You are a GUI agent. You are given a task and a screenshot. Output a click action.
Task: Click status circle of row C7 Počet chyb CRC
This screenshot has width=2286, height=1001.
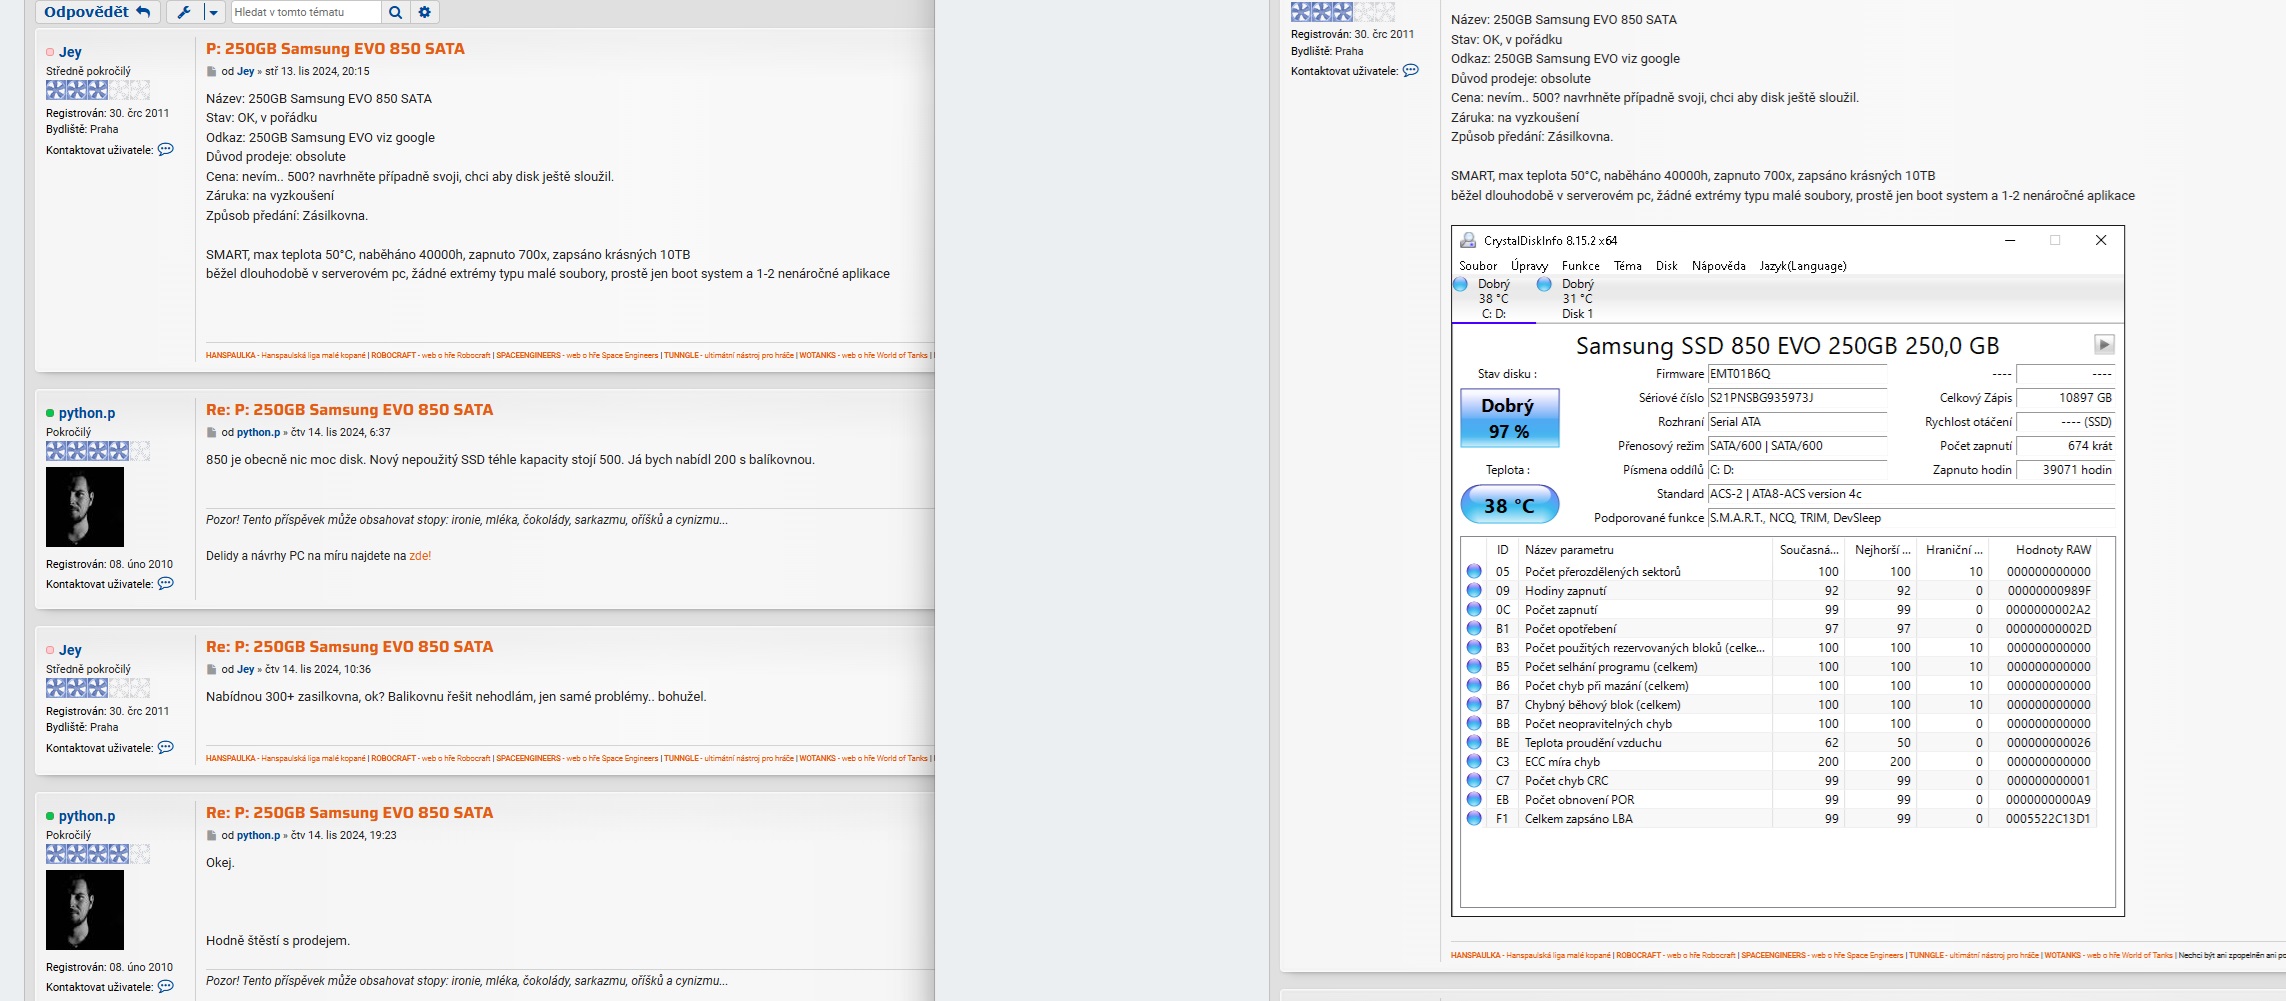1474,781
